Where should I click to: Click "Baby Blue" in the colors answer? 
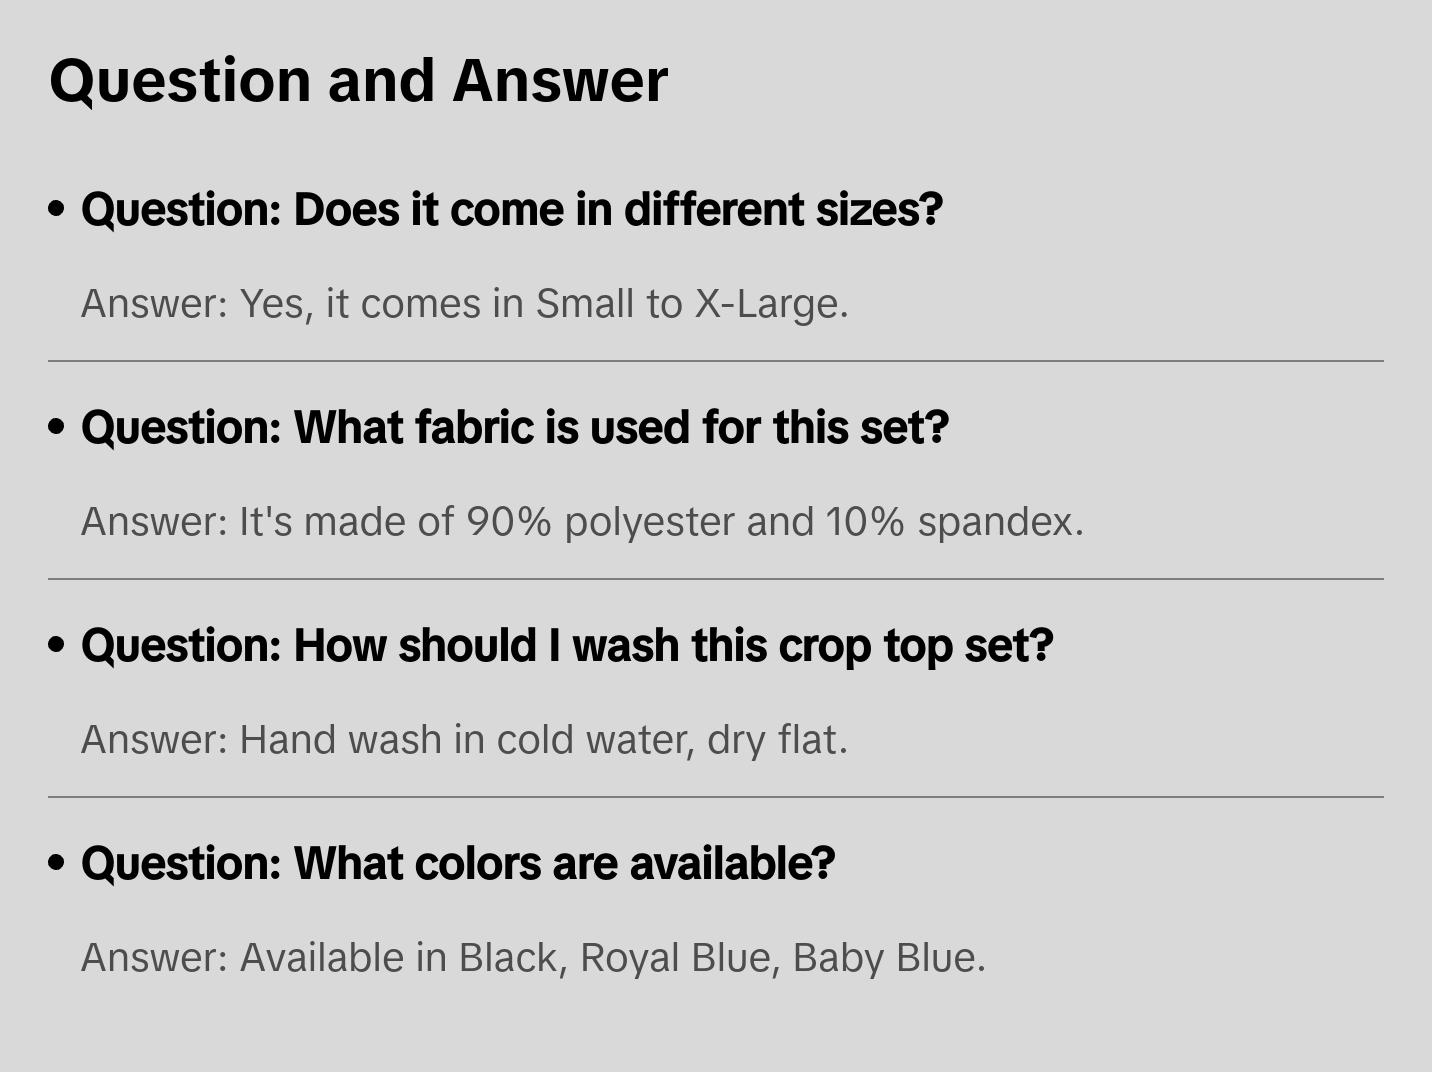pyautogui.click(x=885, y=958)
